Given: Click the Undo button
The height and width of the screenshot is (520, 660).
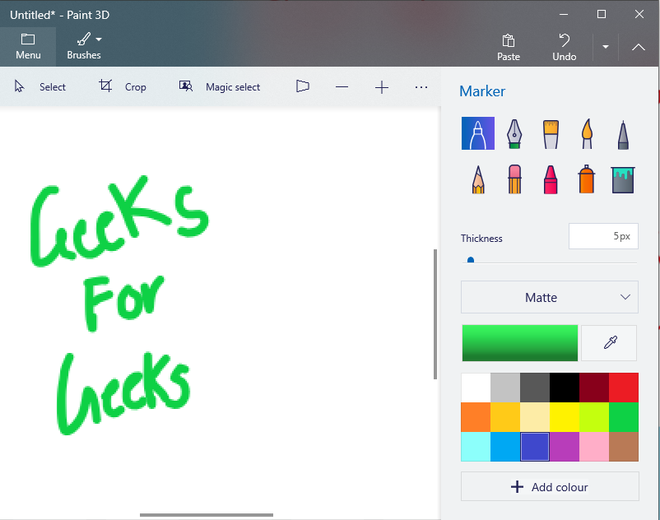Looking at the screenshot, I should (x=564, y=48).
